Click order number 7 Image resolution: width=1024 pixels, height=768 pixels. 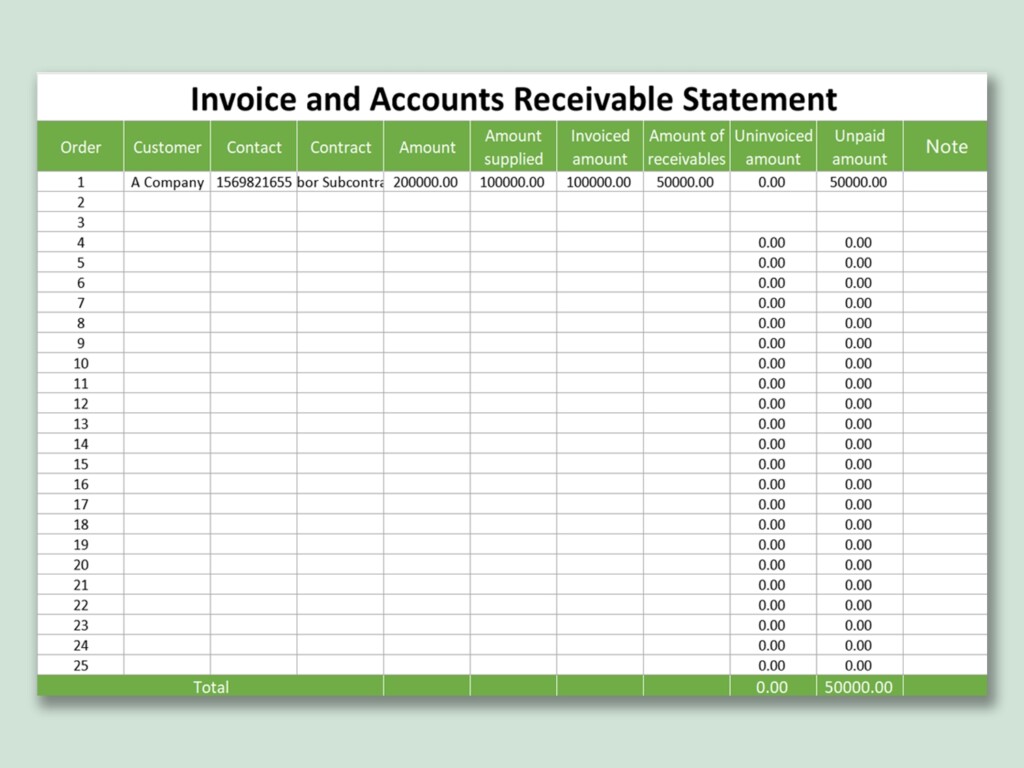pyautogui.click(x=81, y=303)
